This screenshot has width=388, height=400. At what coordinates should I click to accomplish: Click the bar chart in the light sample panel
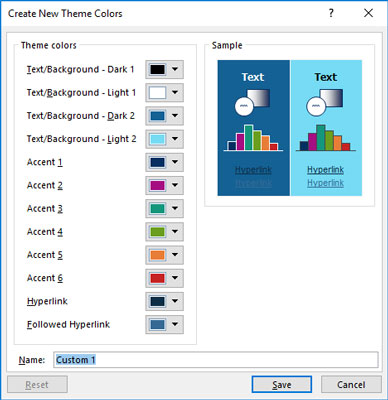click(326, 138)
